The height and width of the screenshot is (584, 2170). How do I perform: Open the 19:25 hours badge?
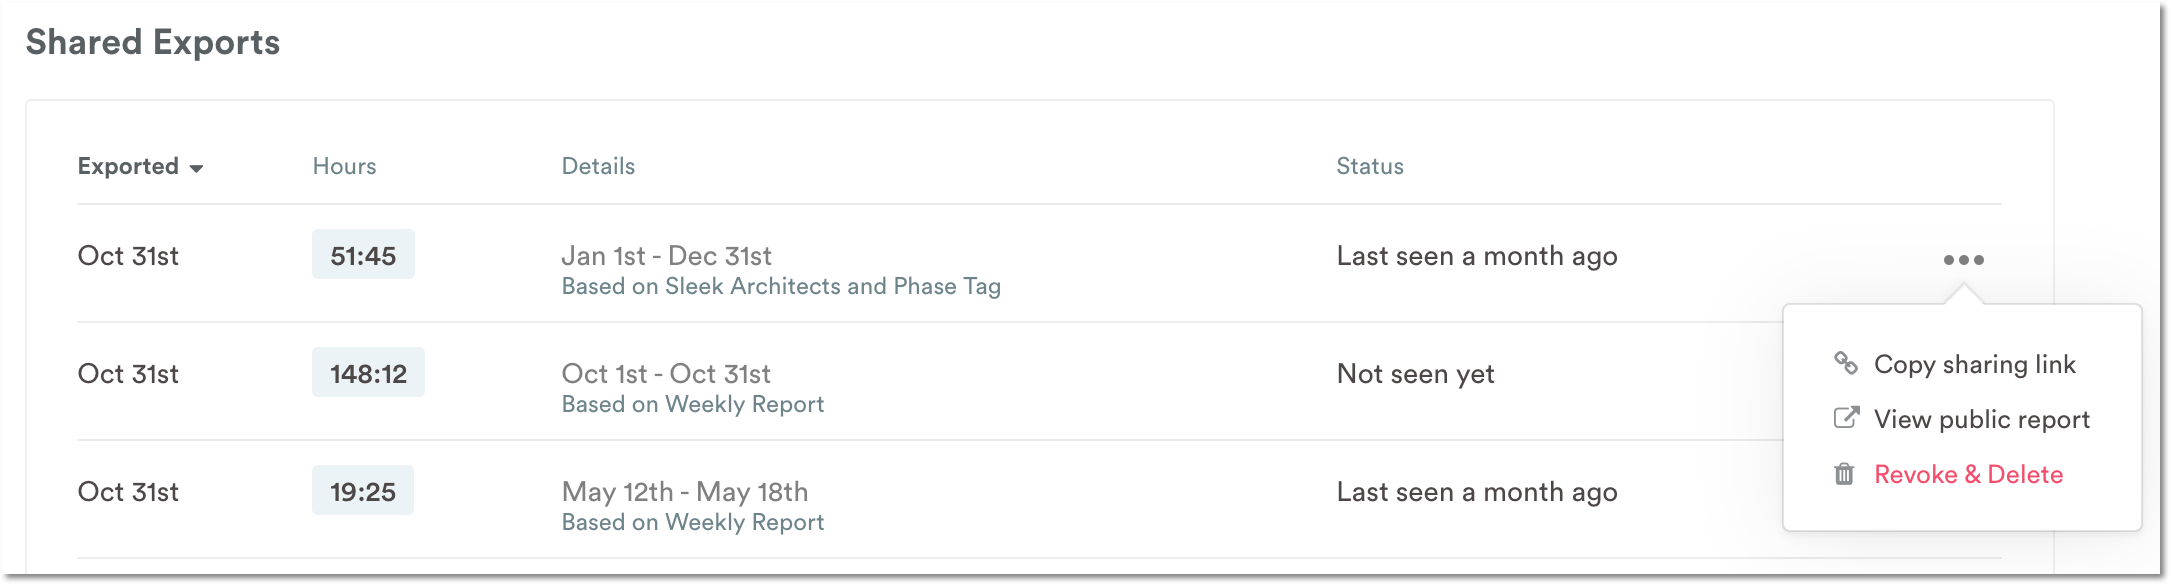363,491
